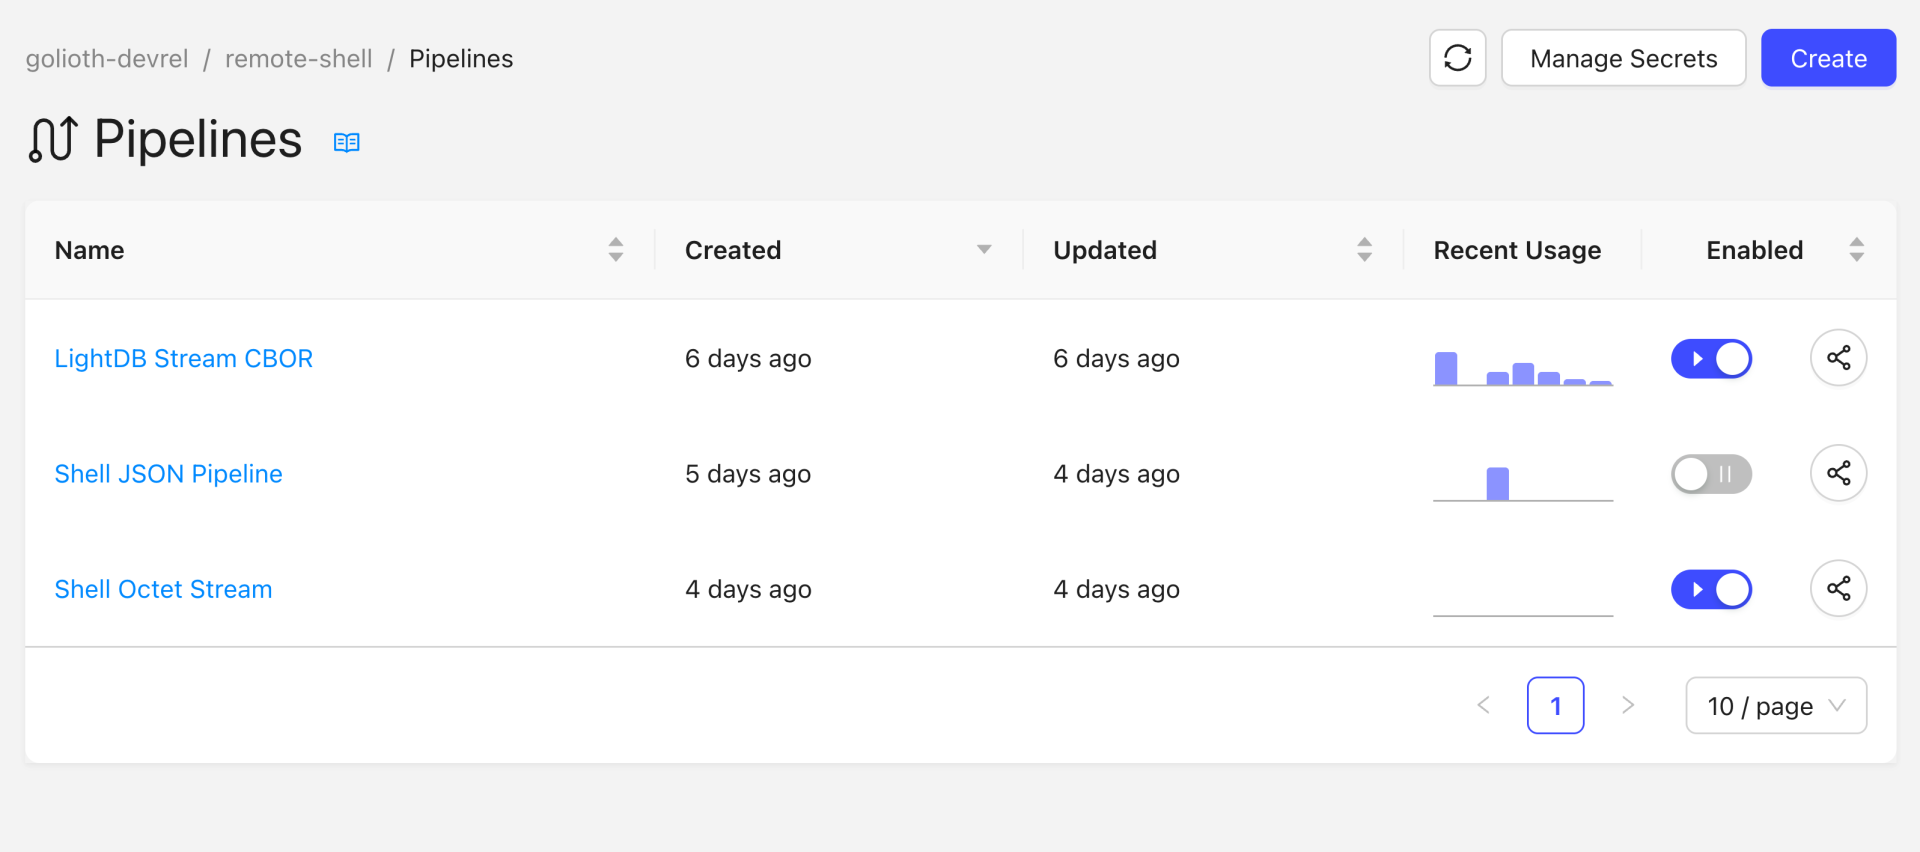The image size is (1920, 852).
Task: Click the refresh icon near Manage Secrets
Action: pos(1457,58)
